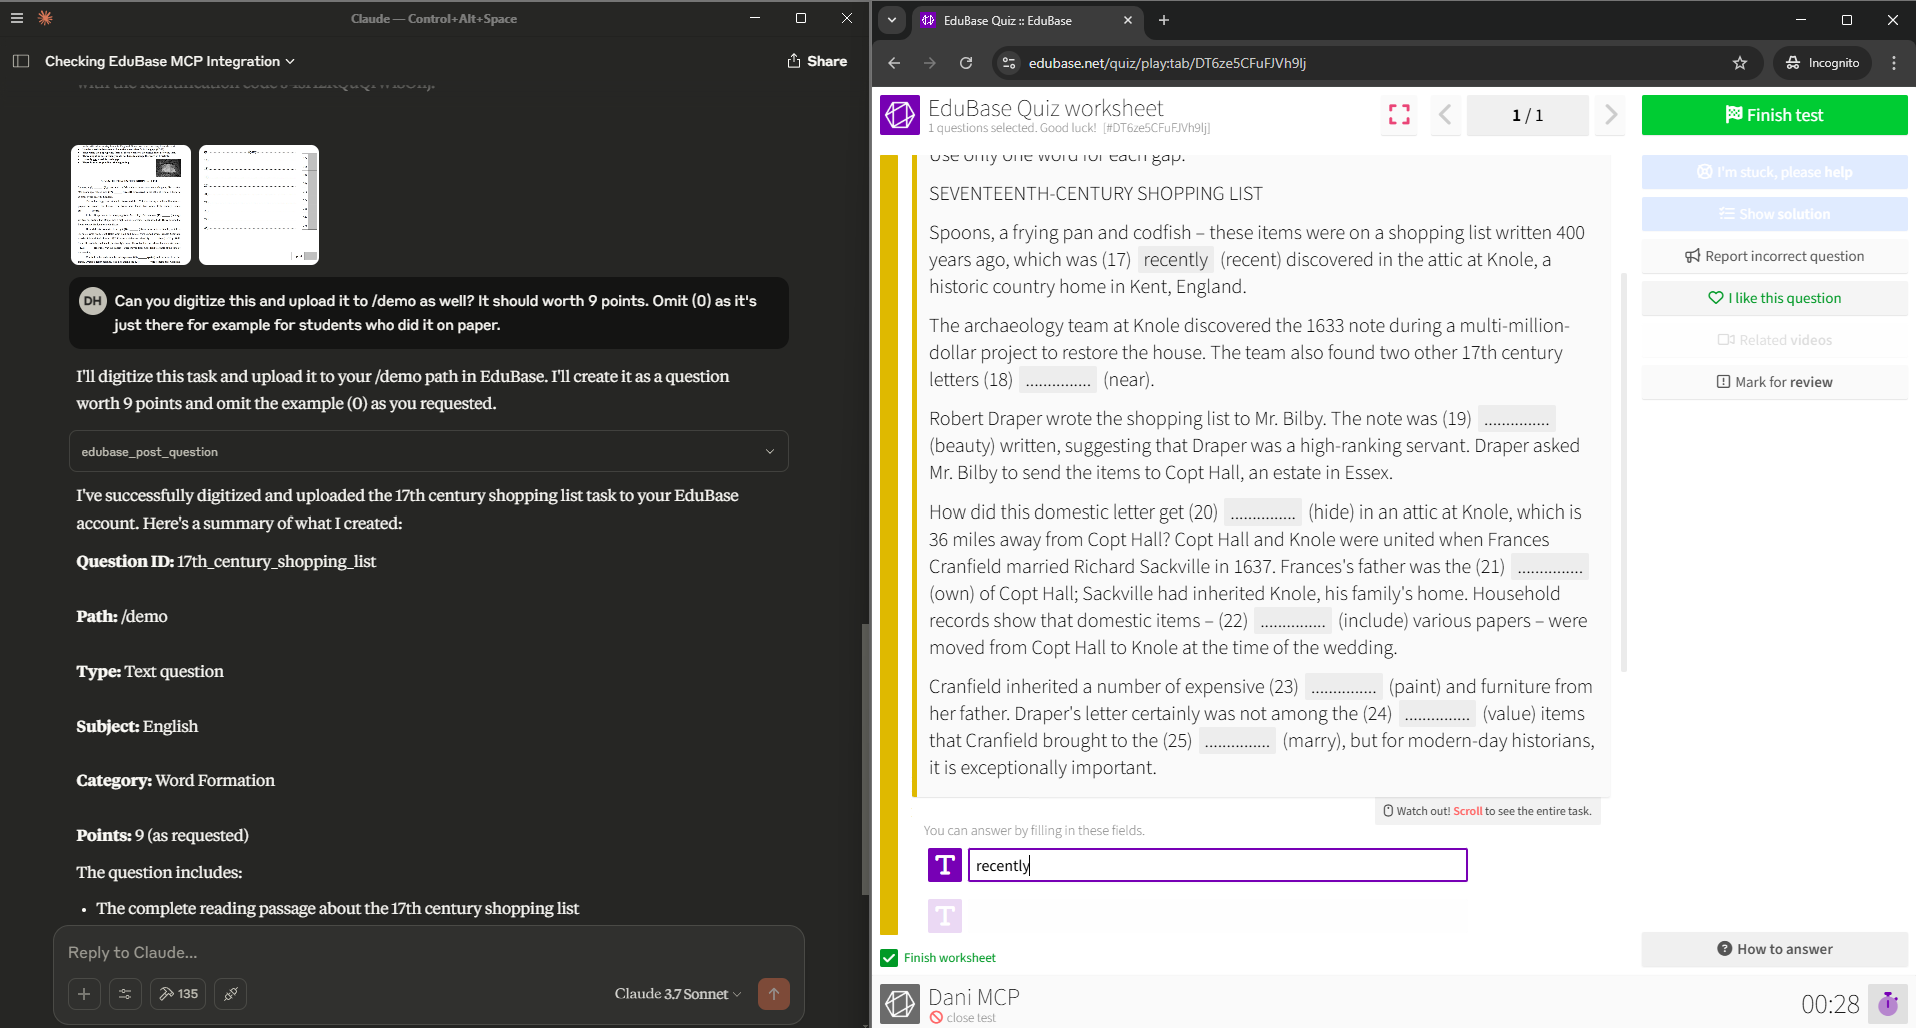Open the Chrome three-dot menu
1916x1028 pixels.
[x=1894, y=63]
